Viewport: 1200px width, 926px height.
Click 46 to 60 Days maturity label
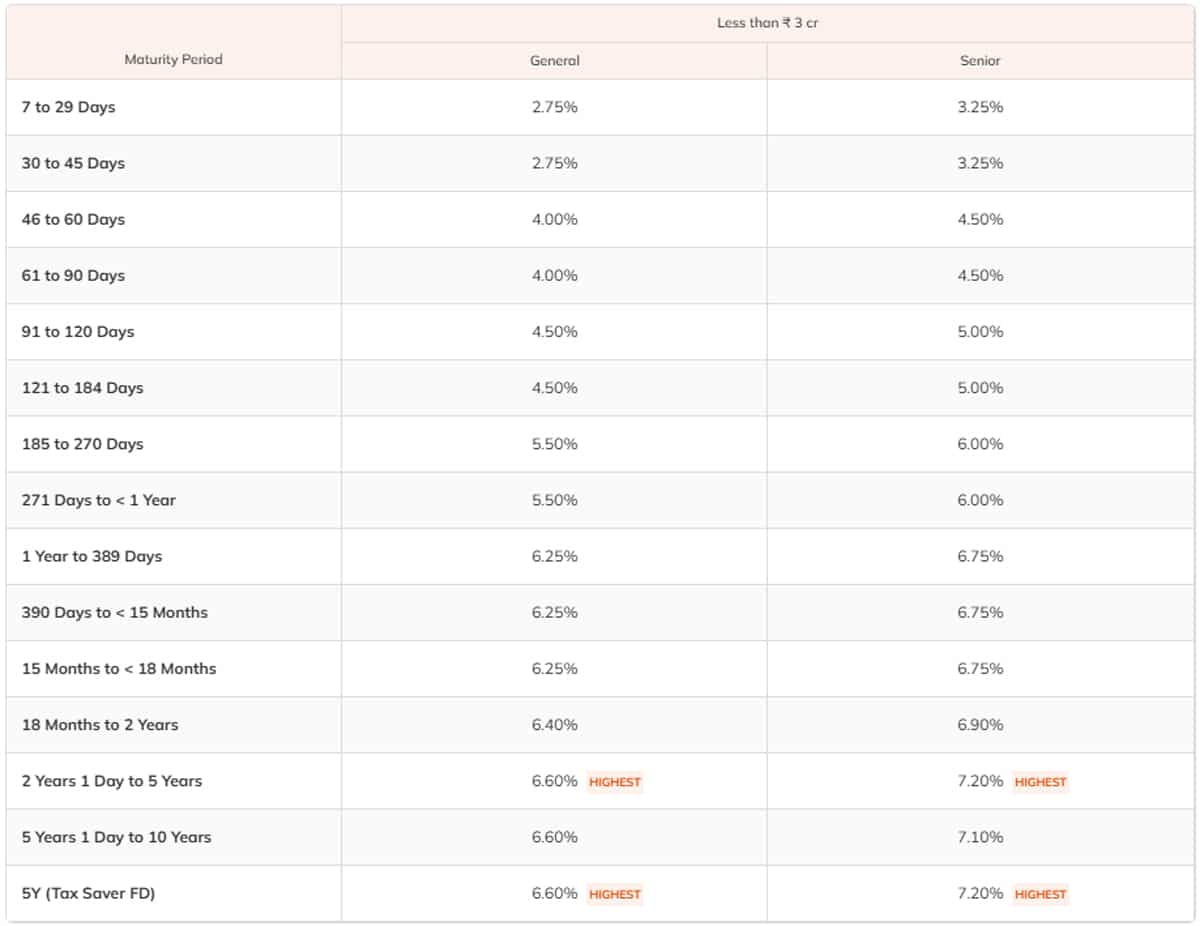point(73,219)
